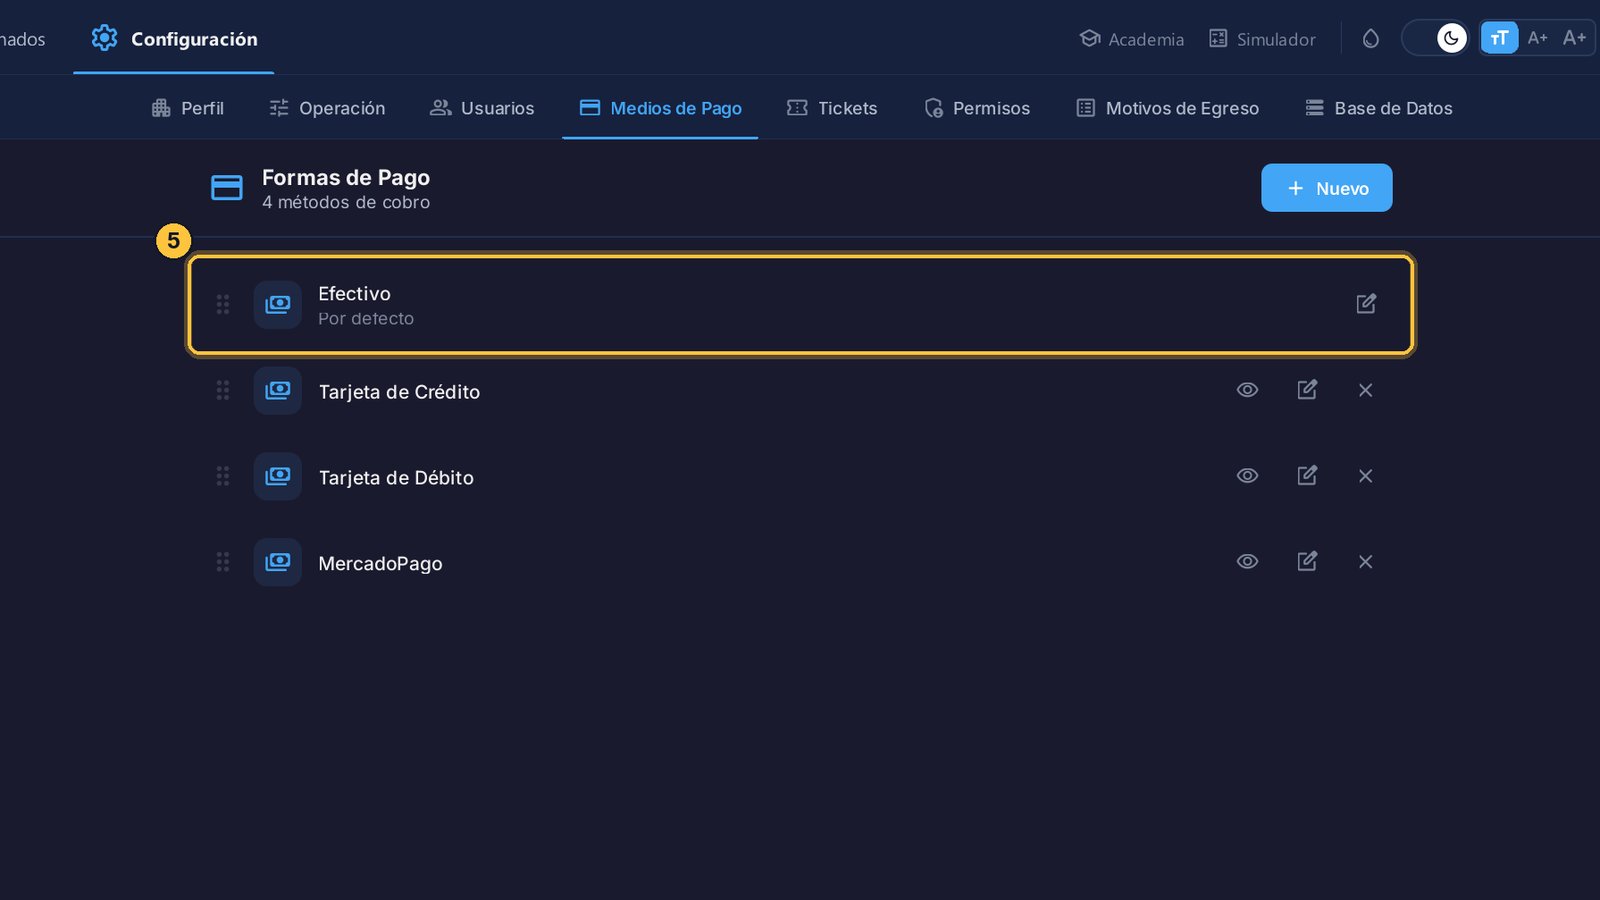Toggle visibility of Tarjeta de Débito

tap(1247, 476)
